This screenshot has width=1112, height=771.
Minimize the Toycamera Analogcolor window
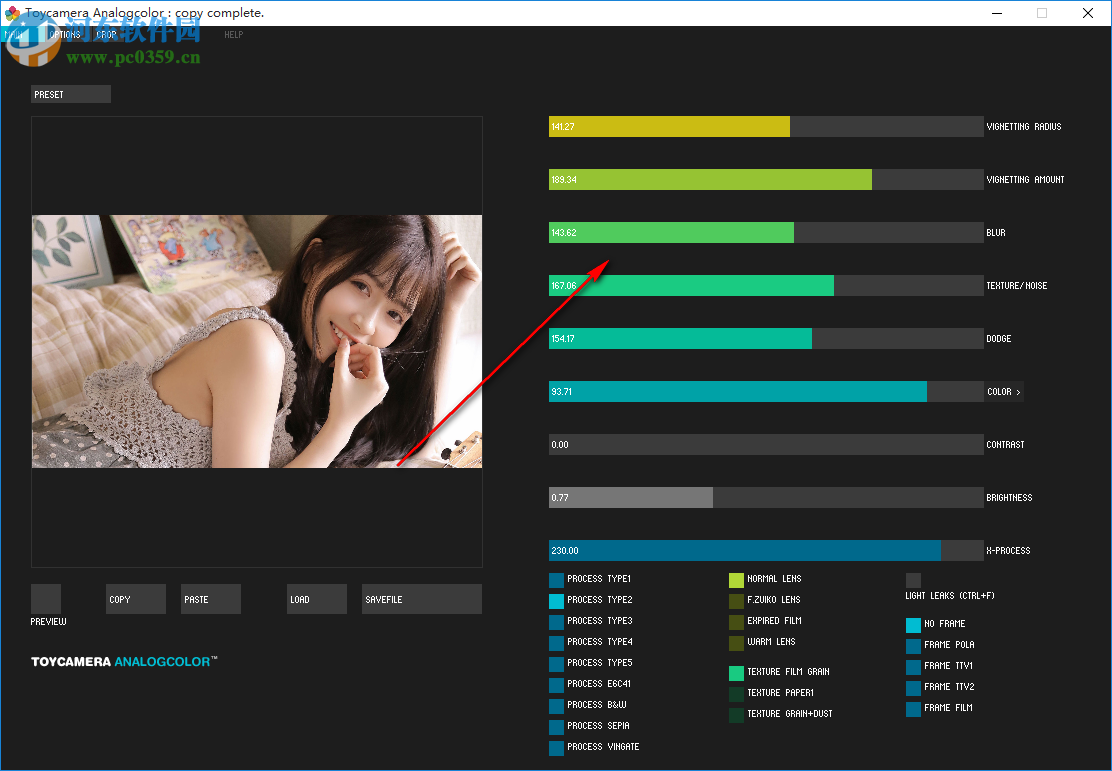997,13
